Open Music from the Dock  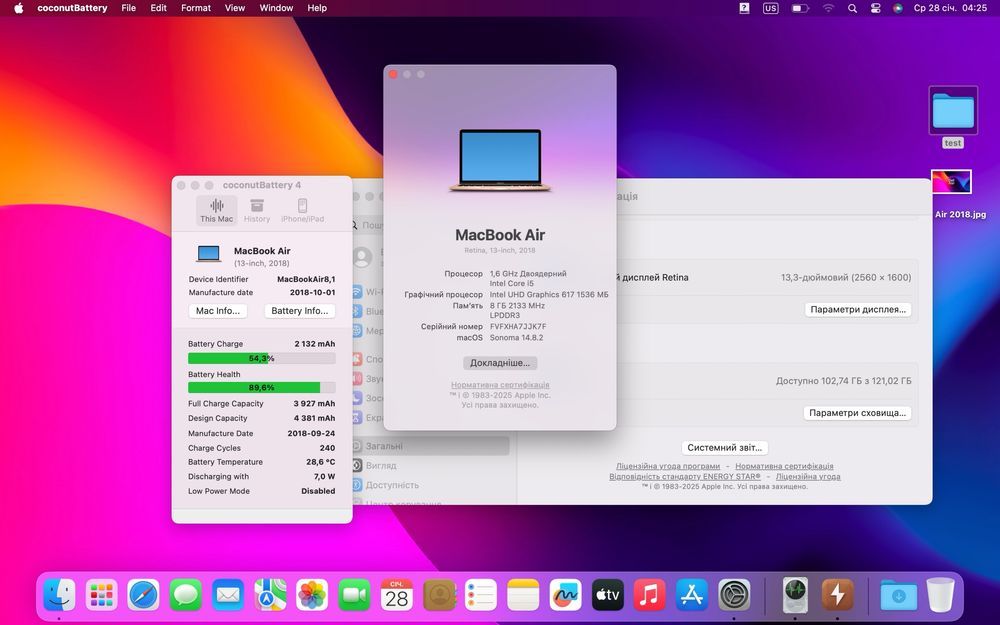coord(649,596)
